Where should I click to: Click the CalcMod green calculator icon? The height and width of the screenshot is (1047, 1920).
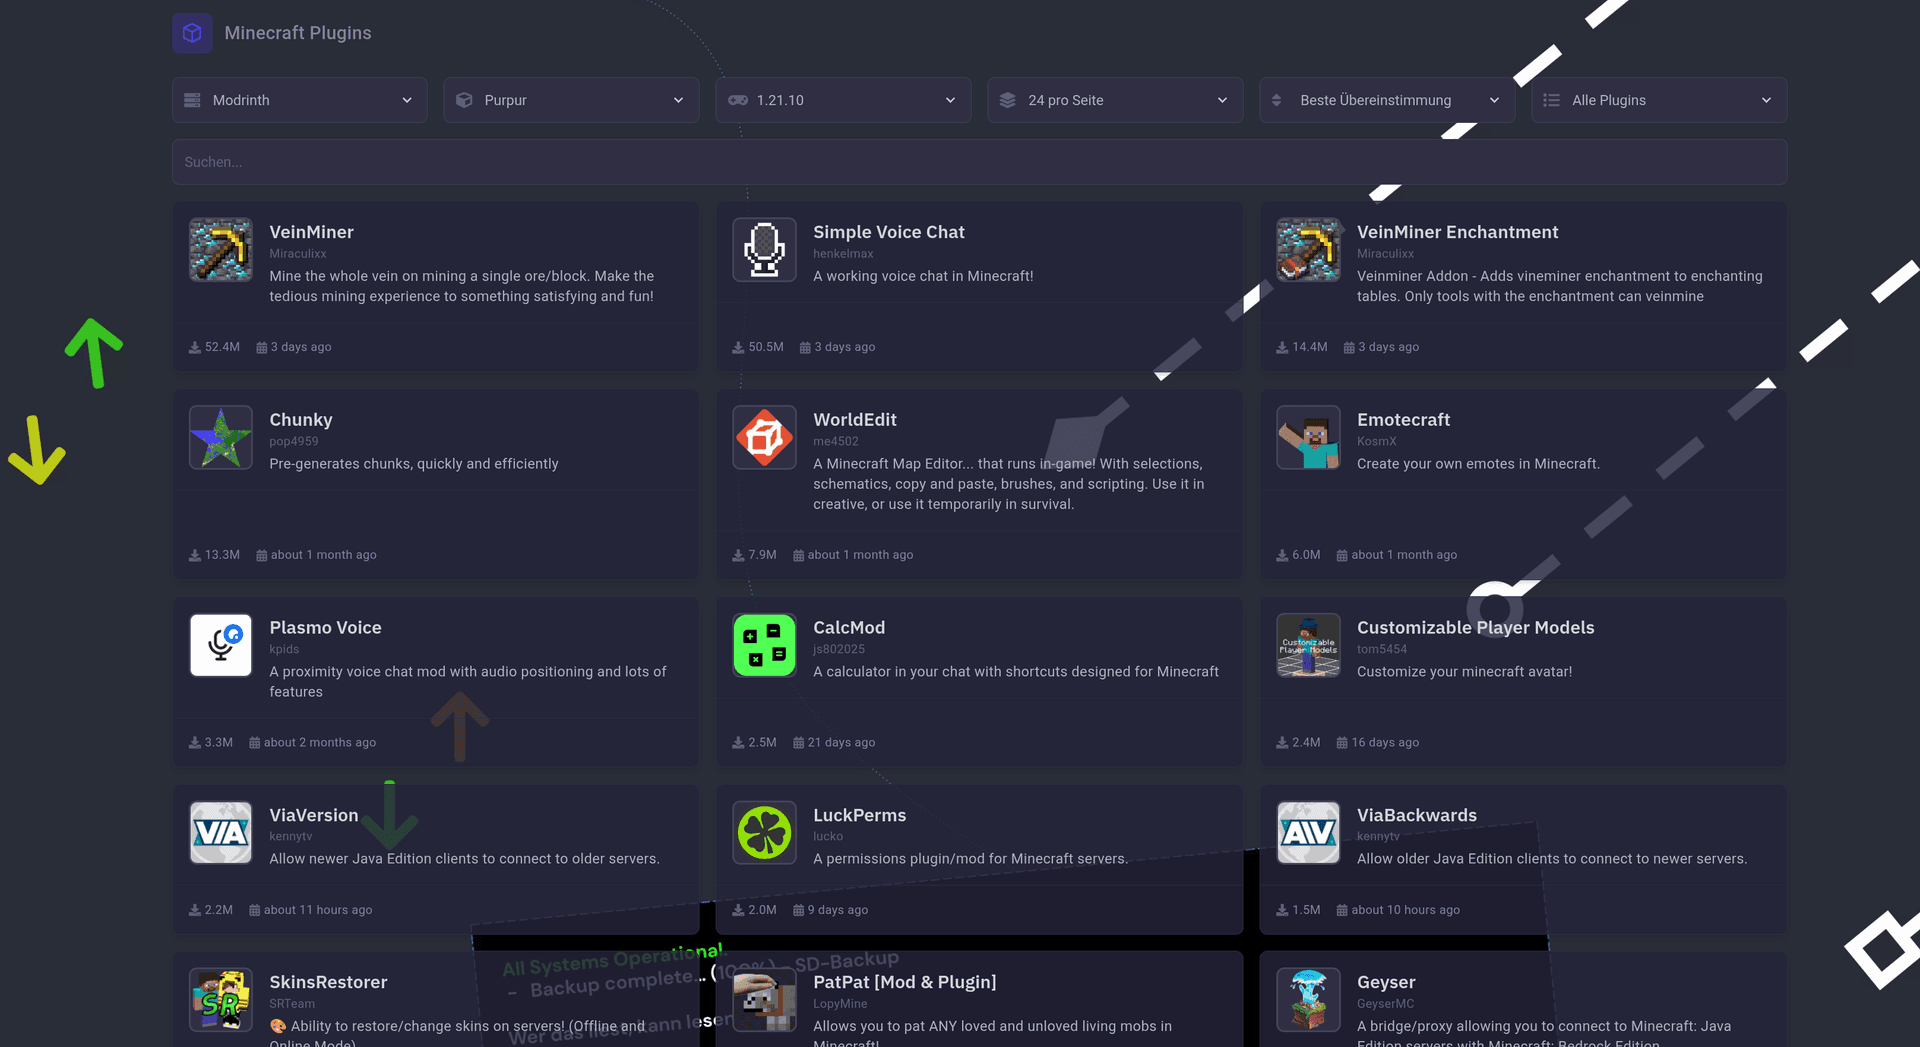pyautogui.click(x=765, y=646)
